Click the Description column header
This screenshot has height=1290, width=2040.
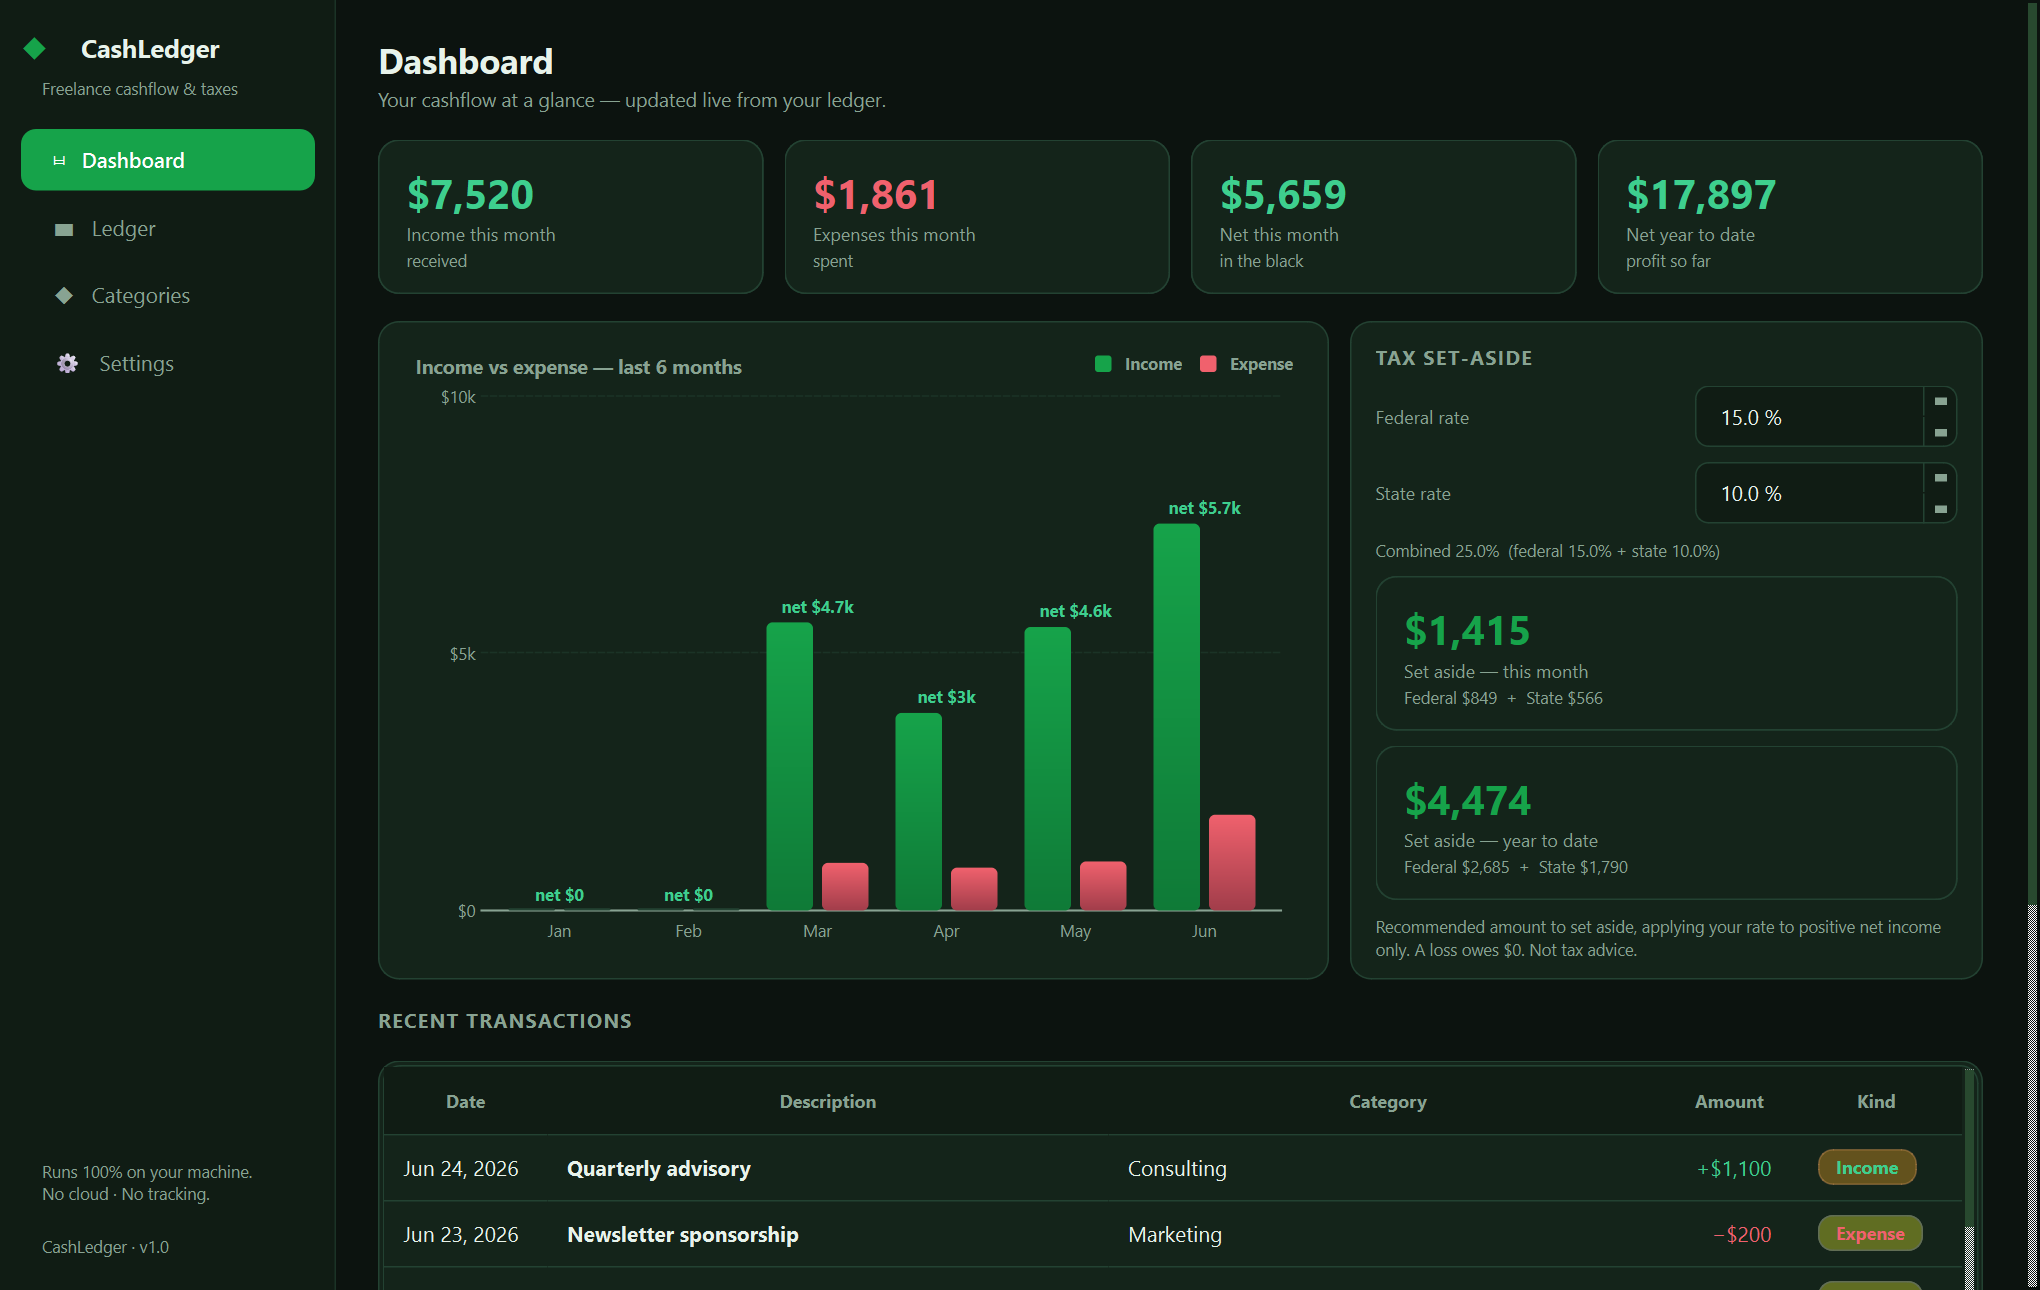click(828, 1101)
